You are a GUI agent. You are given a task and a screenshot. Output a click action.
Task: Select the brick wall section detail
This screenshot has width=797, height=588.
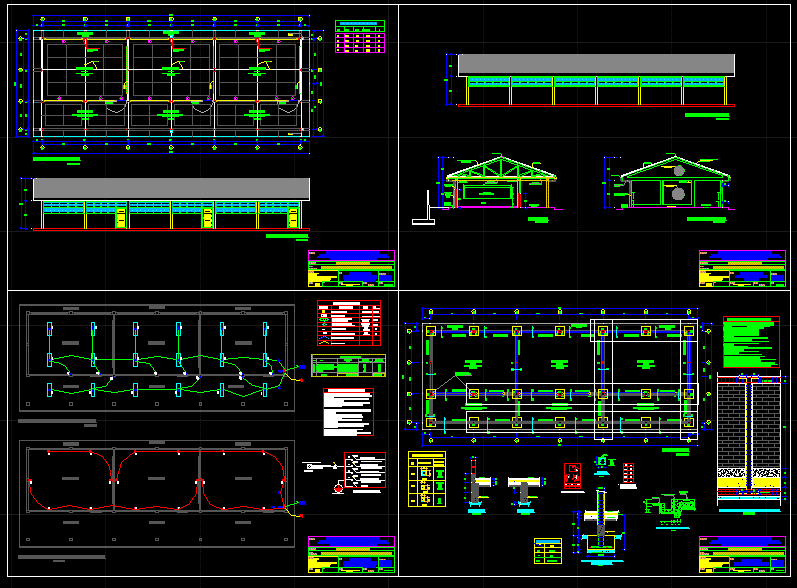pyautogui.click(x=749, y=440)
